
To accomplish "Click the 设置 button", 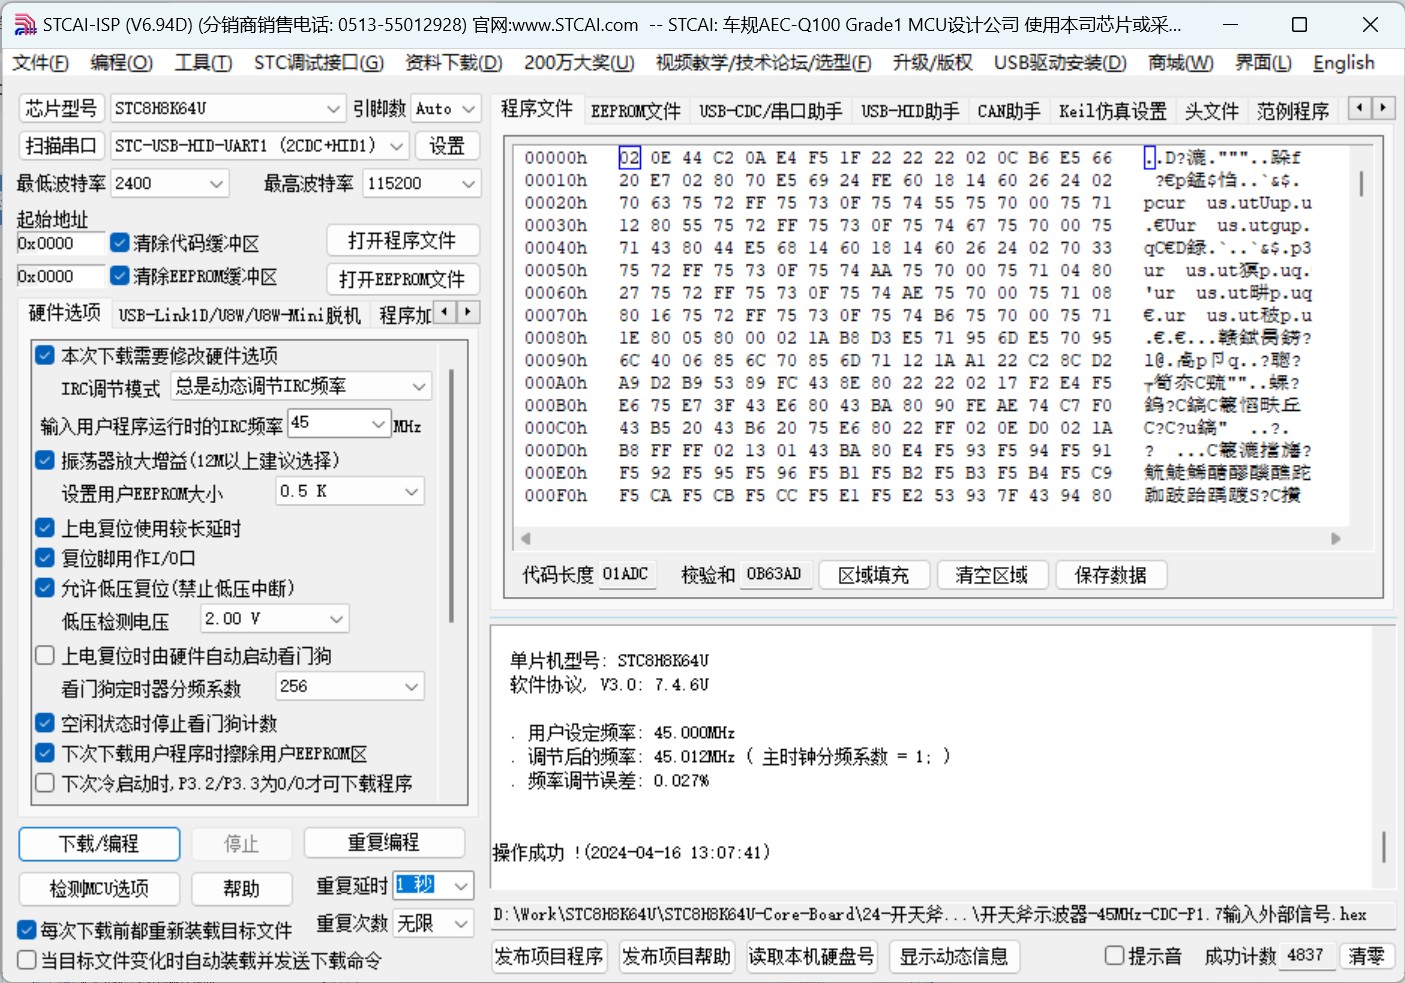I will click(447, 145).
